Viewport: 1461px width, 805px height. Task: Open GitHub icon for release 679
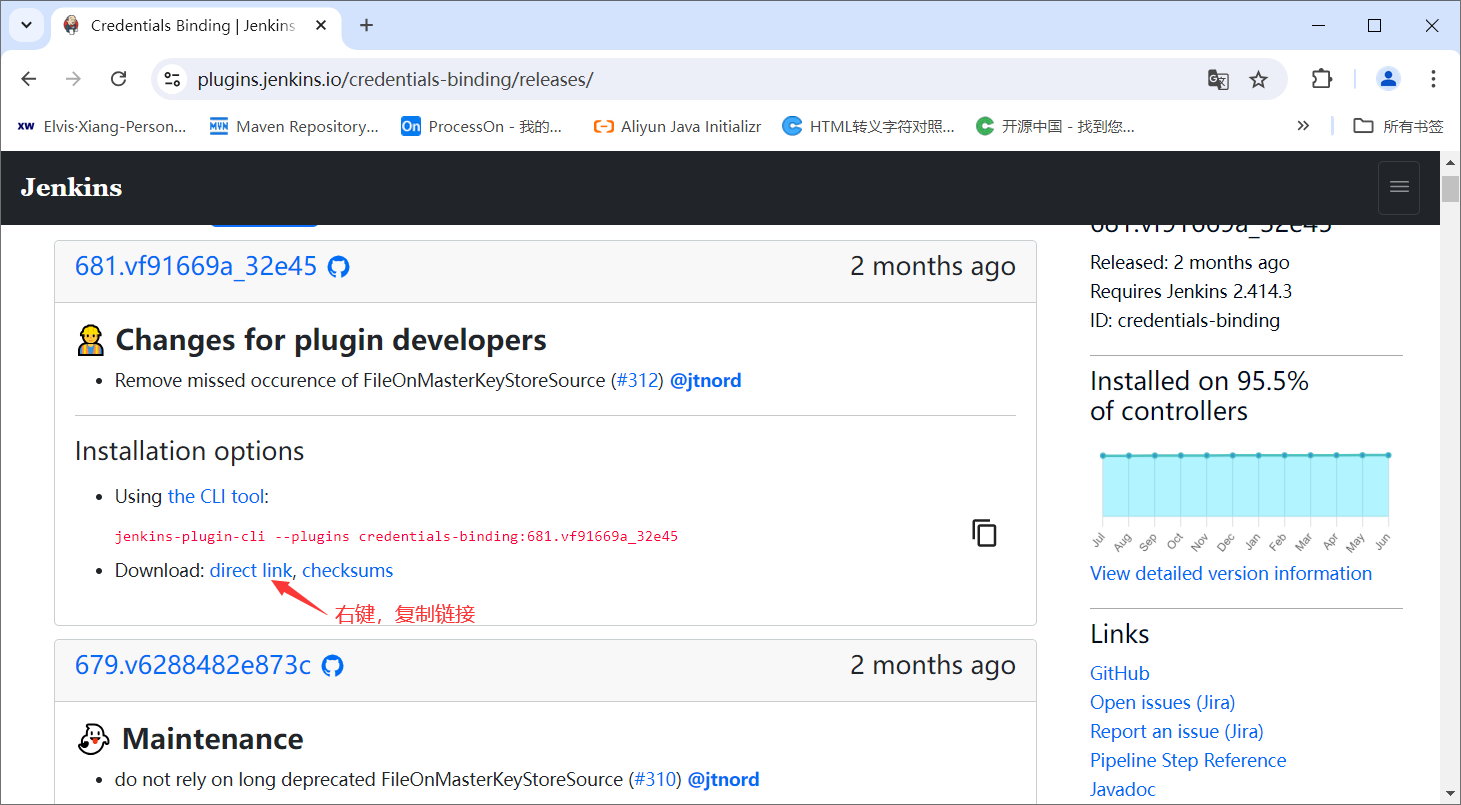tap(333, 666)
